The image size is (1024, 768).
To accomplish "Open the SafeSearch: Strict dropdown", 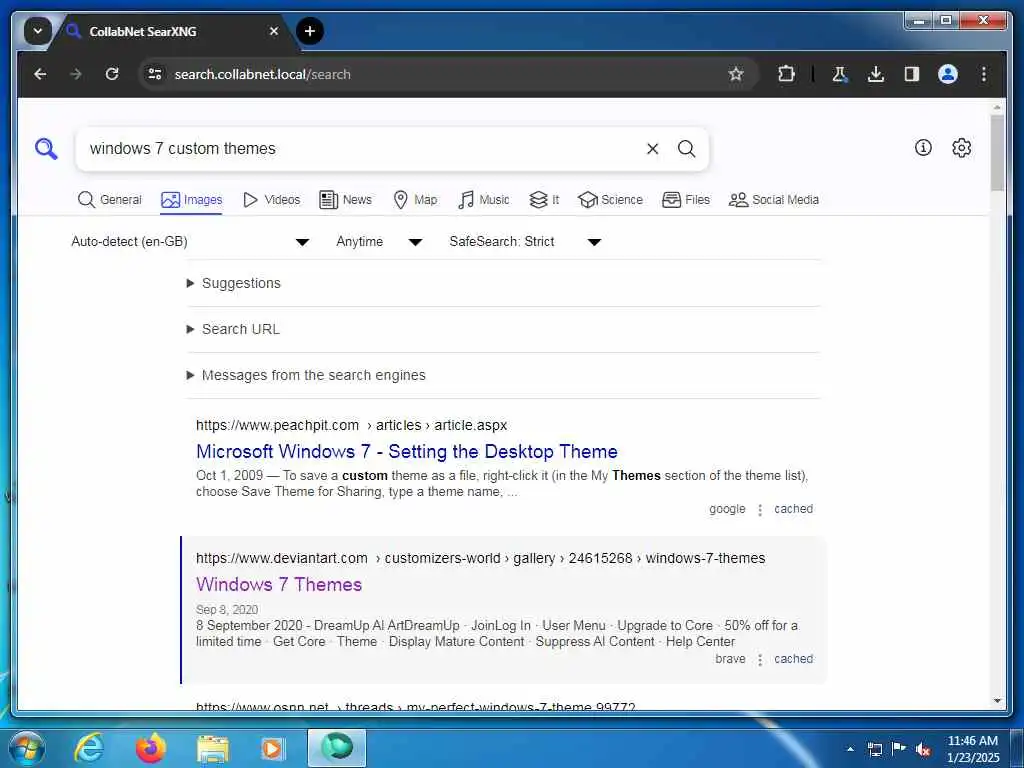I will click(524, 242).
